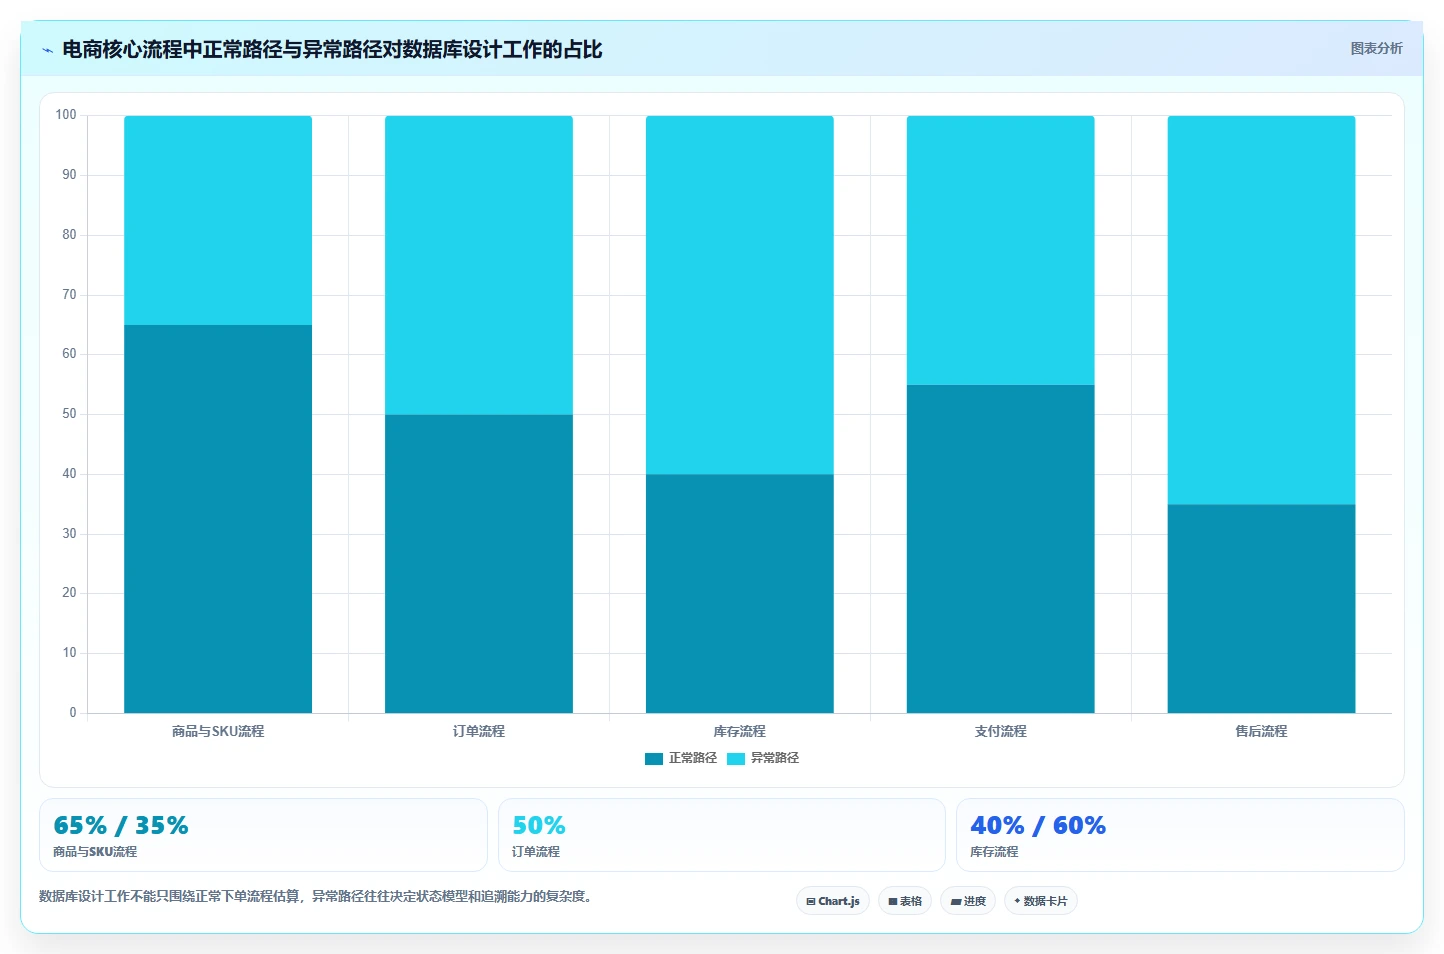Click the 正常路径 legend text
The width and height of the screenshot is (1444, 954).
click(x=693, y=758)
